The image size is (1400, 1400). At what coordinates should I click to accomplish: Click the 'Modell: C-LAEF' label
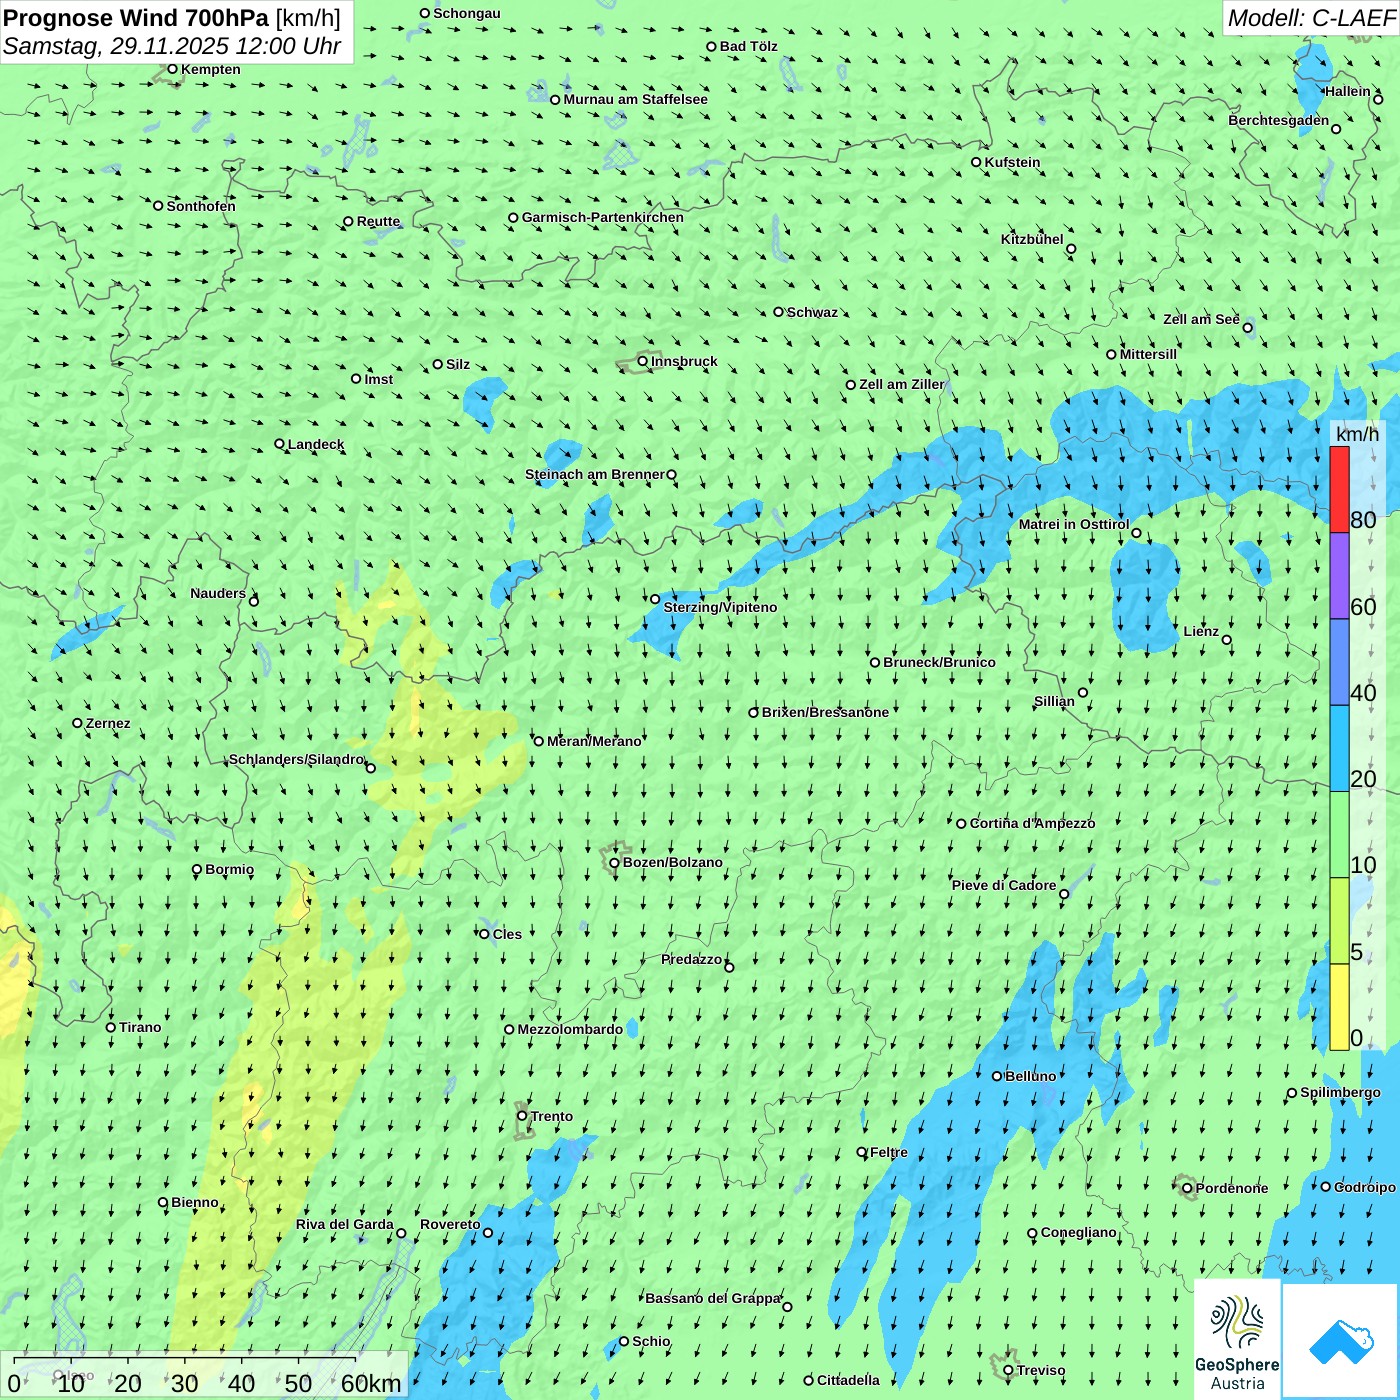point(1311,18)
